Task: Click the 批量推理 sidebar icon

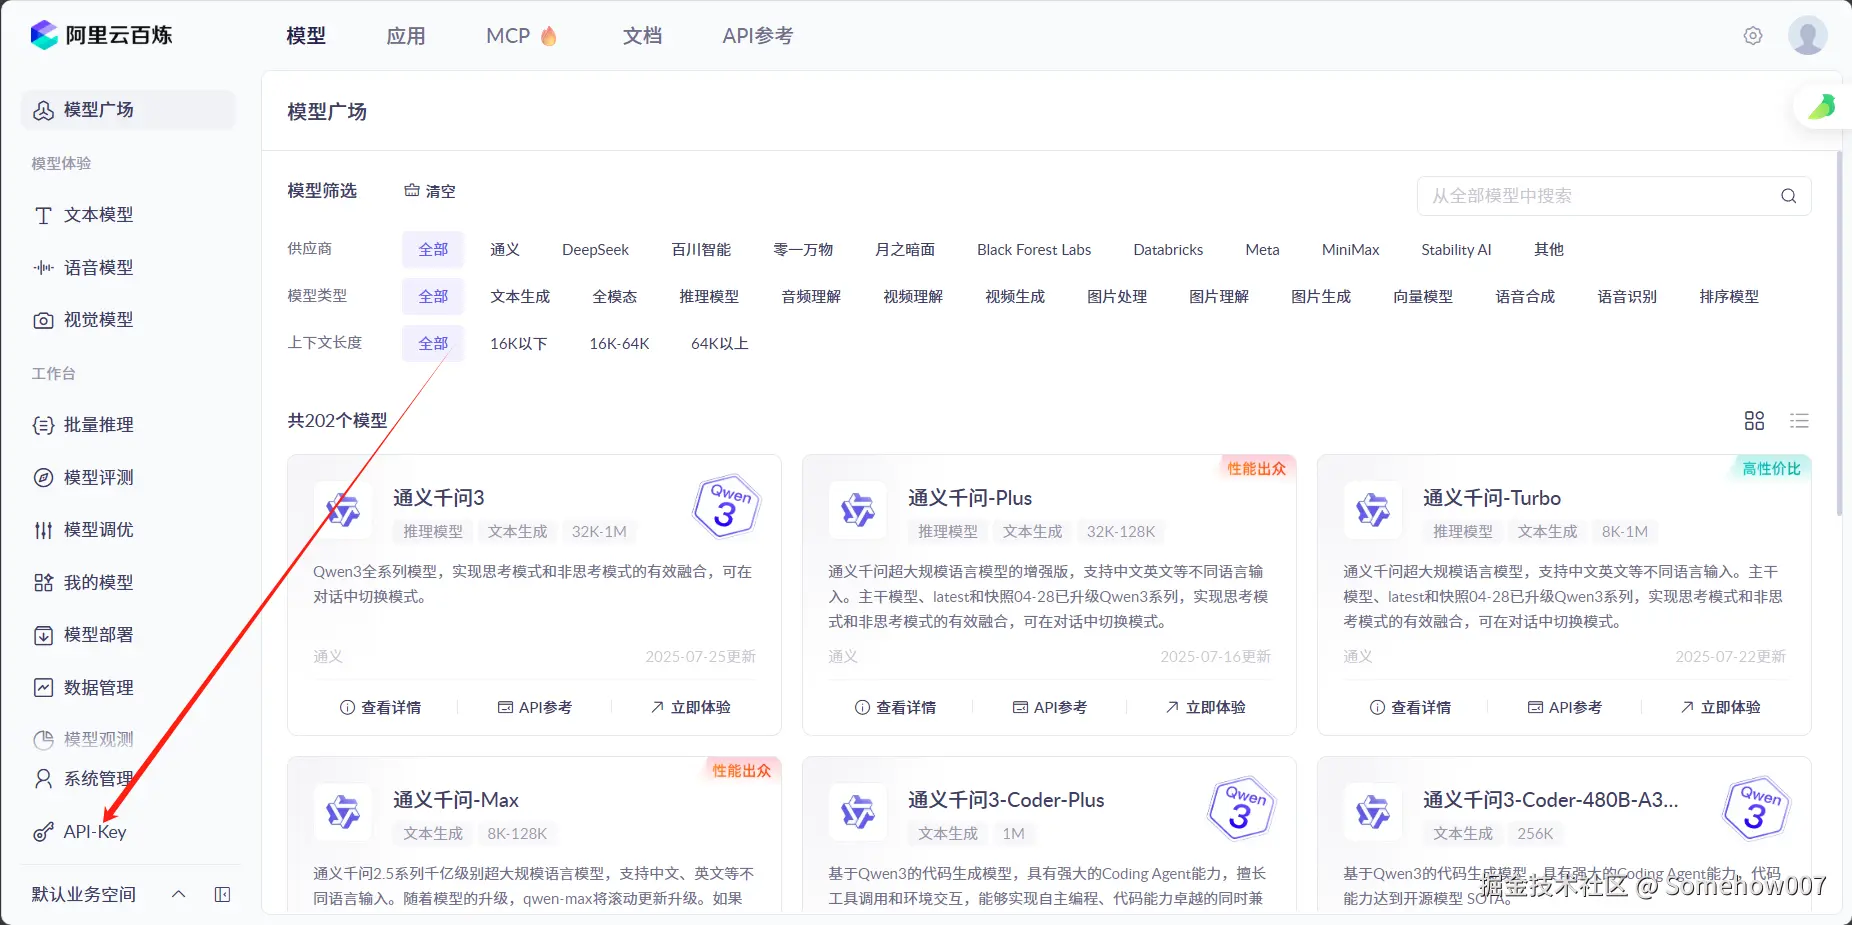Action: [x=43, y=425]
